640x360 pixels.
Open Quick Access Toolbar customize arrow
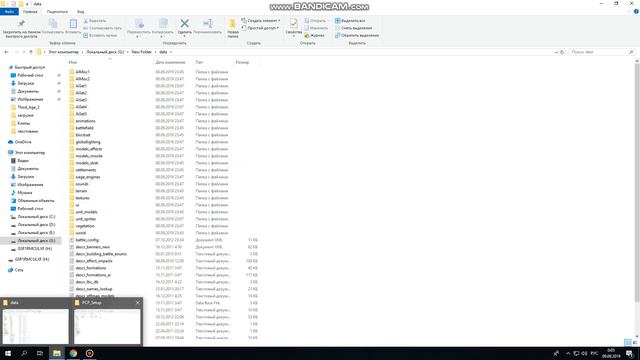(x=27, y=4)
